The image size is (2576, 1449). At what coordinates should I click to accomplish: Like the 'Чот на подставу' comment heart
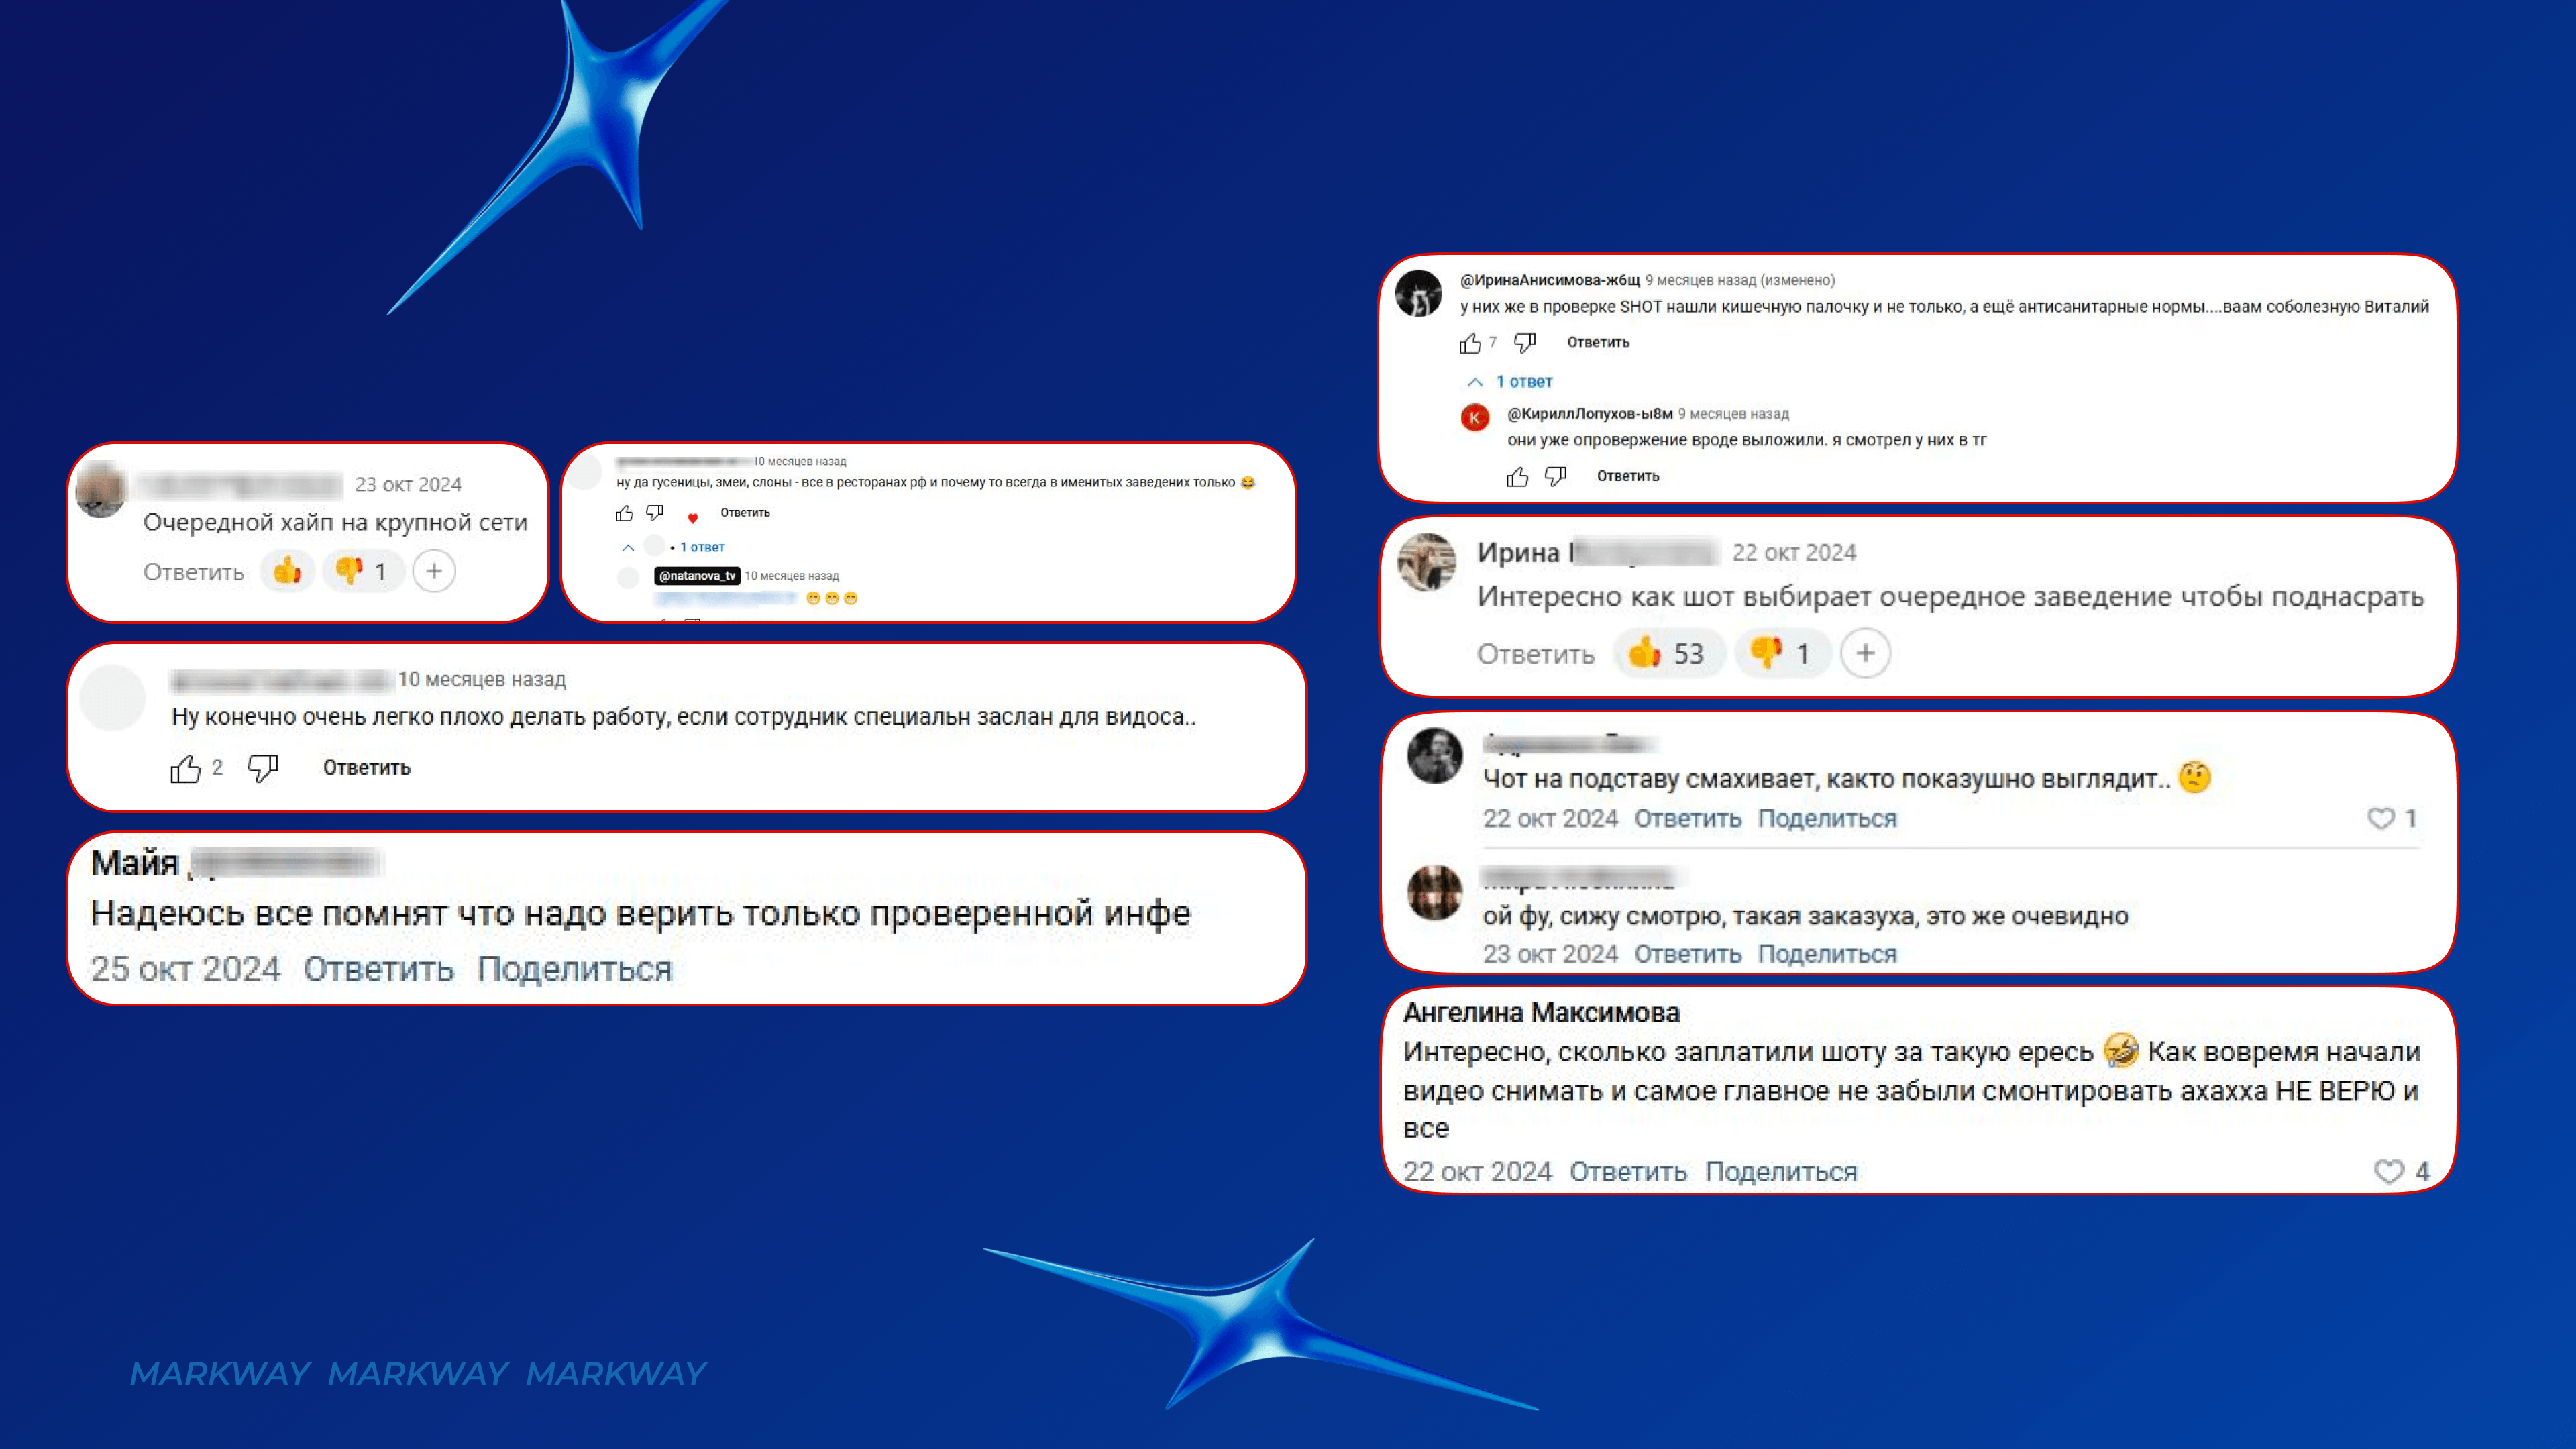(2381, 818)
